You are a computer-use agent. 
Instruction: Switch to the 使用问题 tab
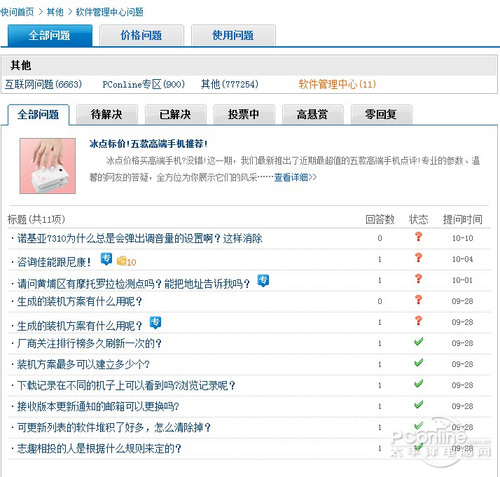pos(233,35)
